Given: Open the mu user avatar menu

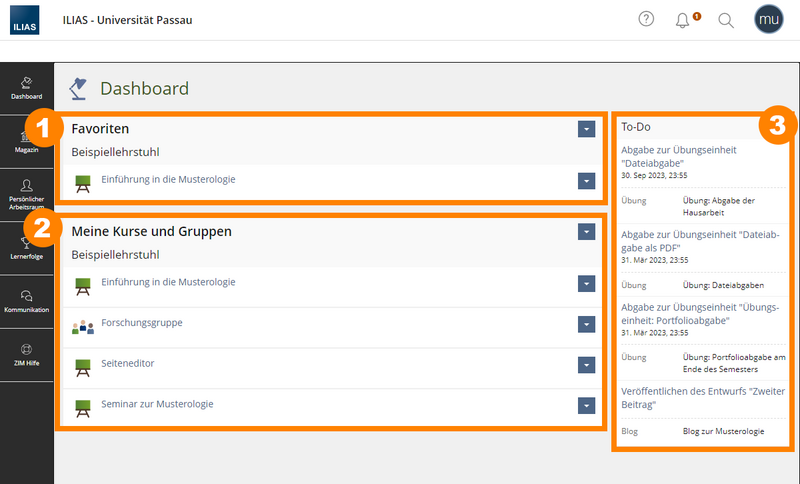Looking at the screenshot, I should click(768, 19).
